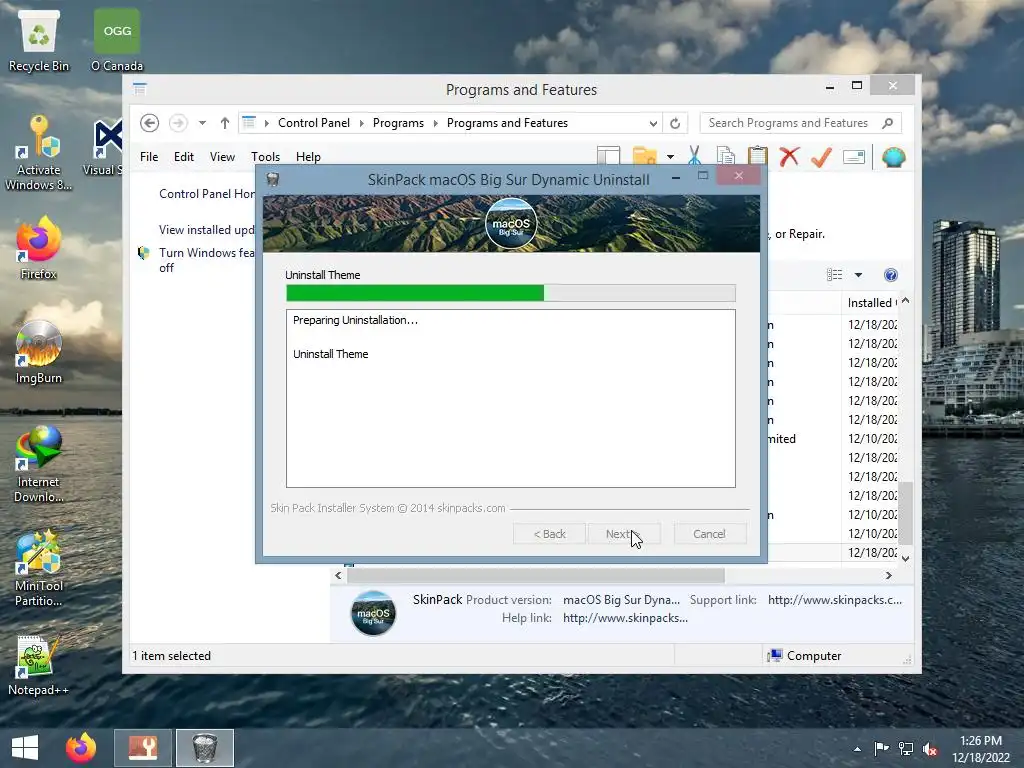Click the Installed On column header
The height and width of the screenshot is (768, 1024).
pos(872,303)
